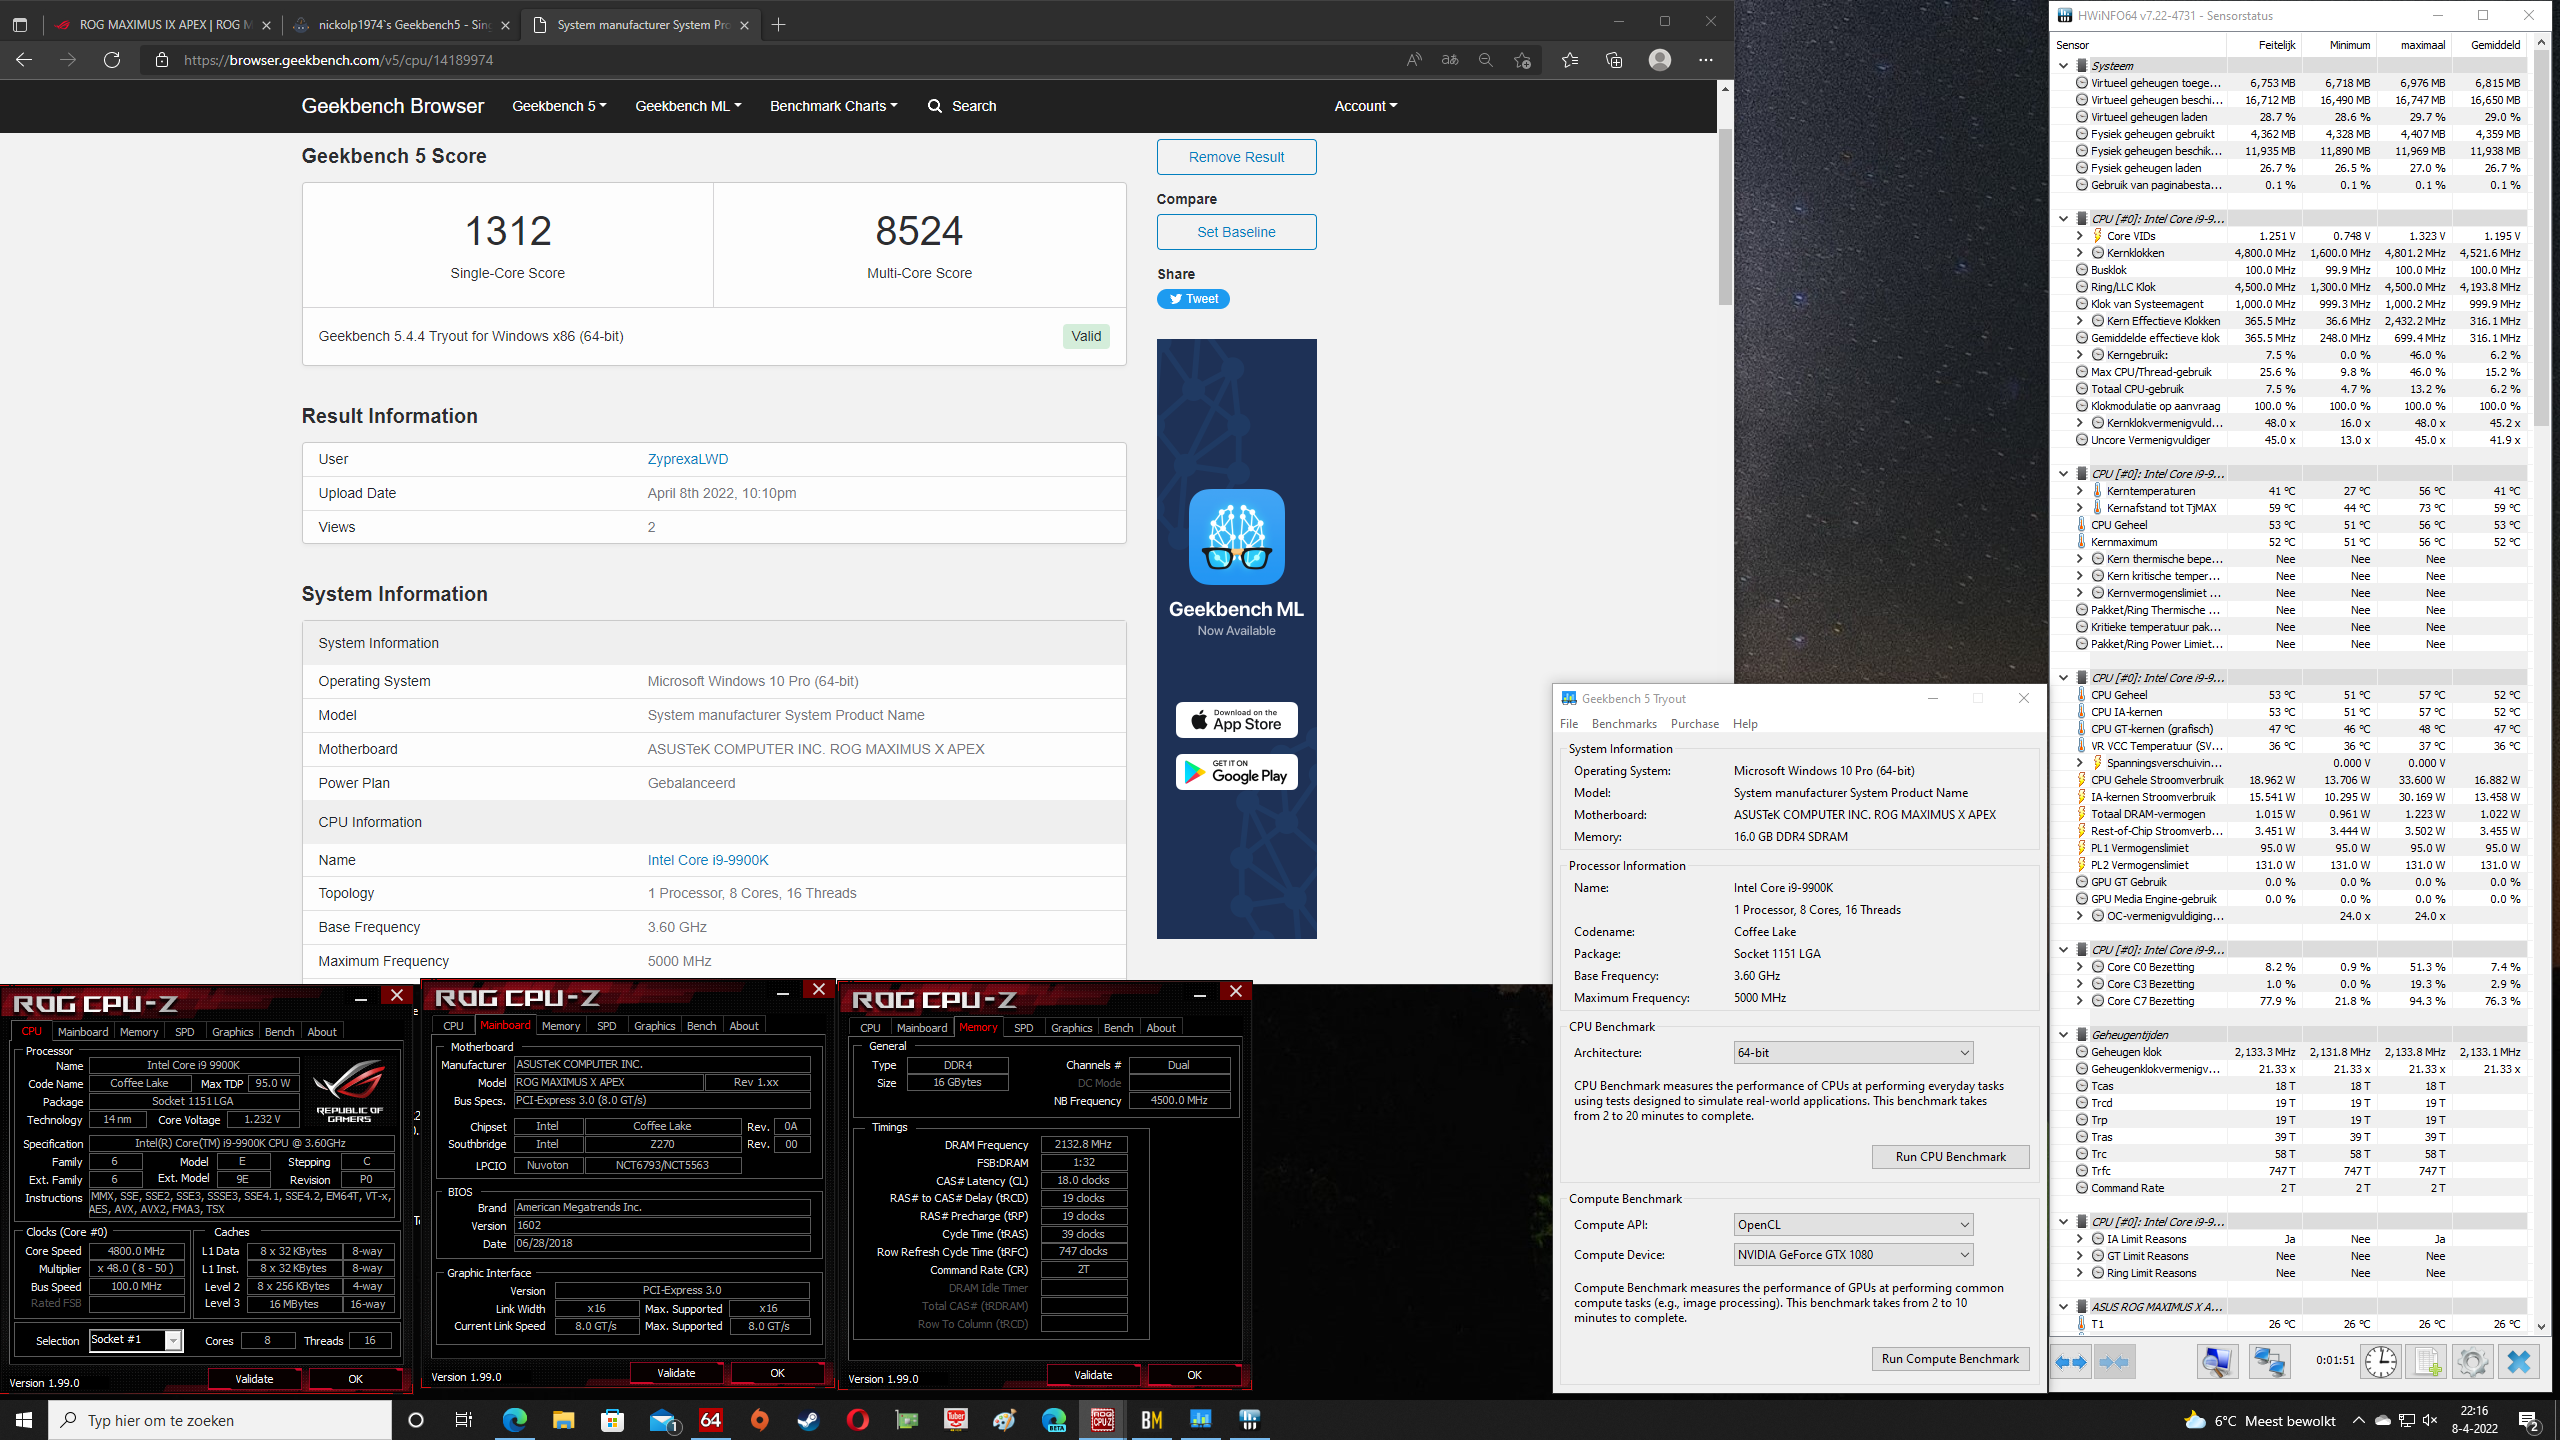Open Mail app from the taskbar
The width and height of the screenshot is (2560, 1440).
pyautogui.click(x=662, y=1420)
